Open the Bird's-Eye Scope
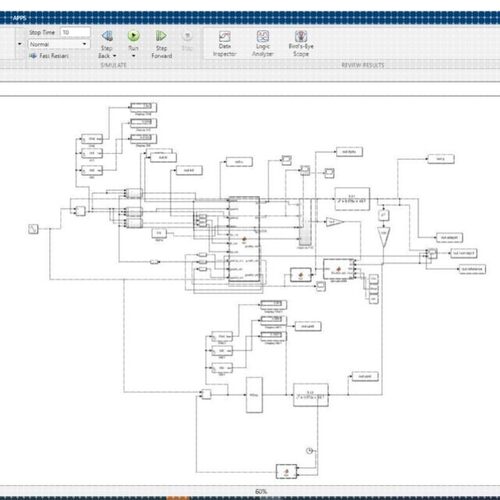This screenshot has width=500, height=500. [x=301, y=36]
